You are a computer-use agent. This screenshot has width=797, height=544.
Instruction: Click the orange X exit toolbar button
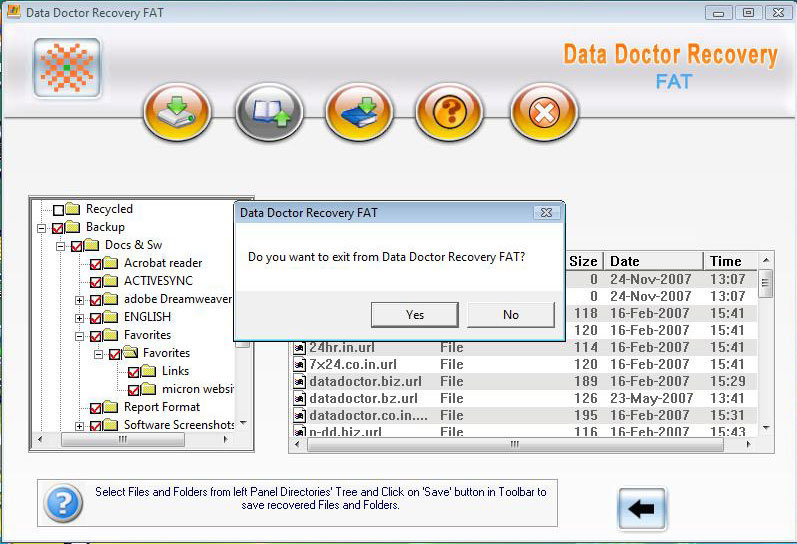tap(544, 111)
